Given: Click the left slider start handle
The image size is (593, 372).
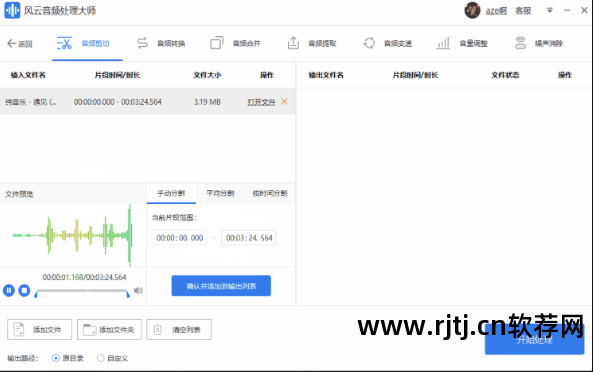Looking at the screenshot, I should [x=36, y=294].
